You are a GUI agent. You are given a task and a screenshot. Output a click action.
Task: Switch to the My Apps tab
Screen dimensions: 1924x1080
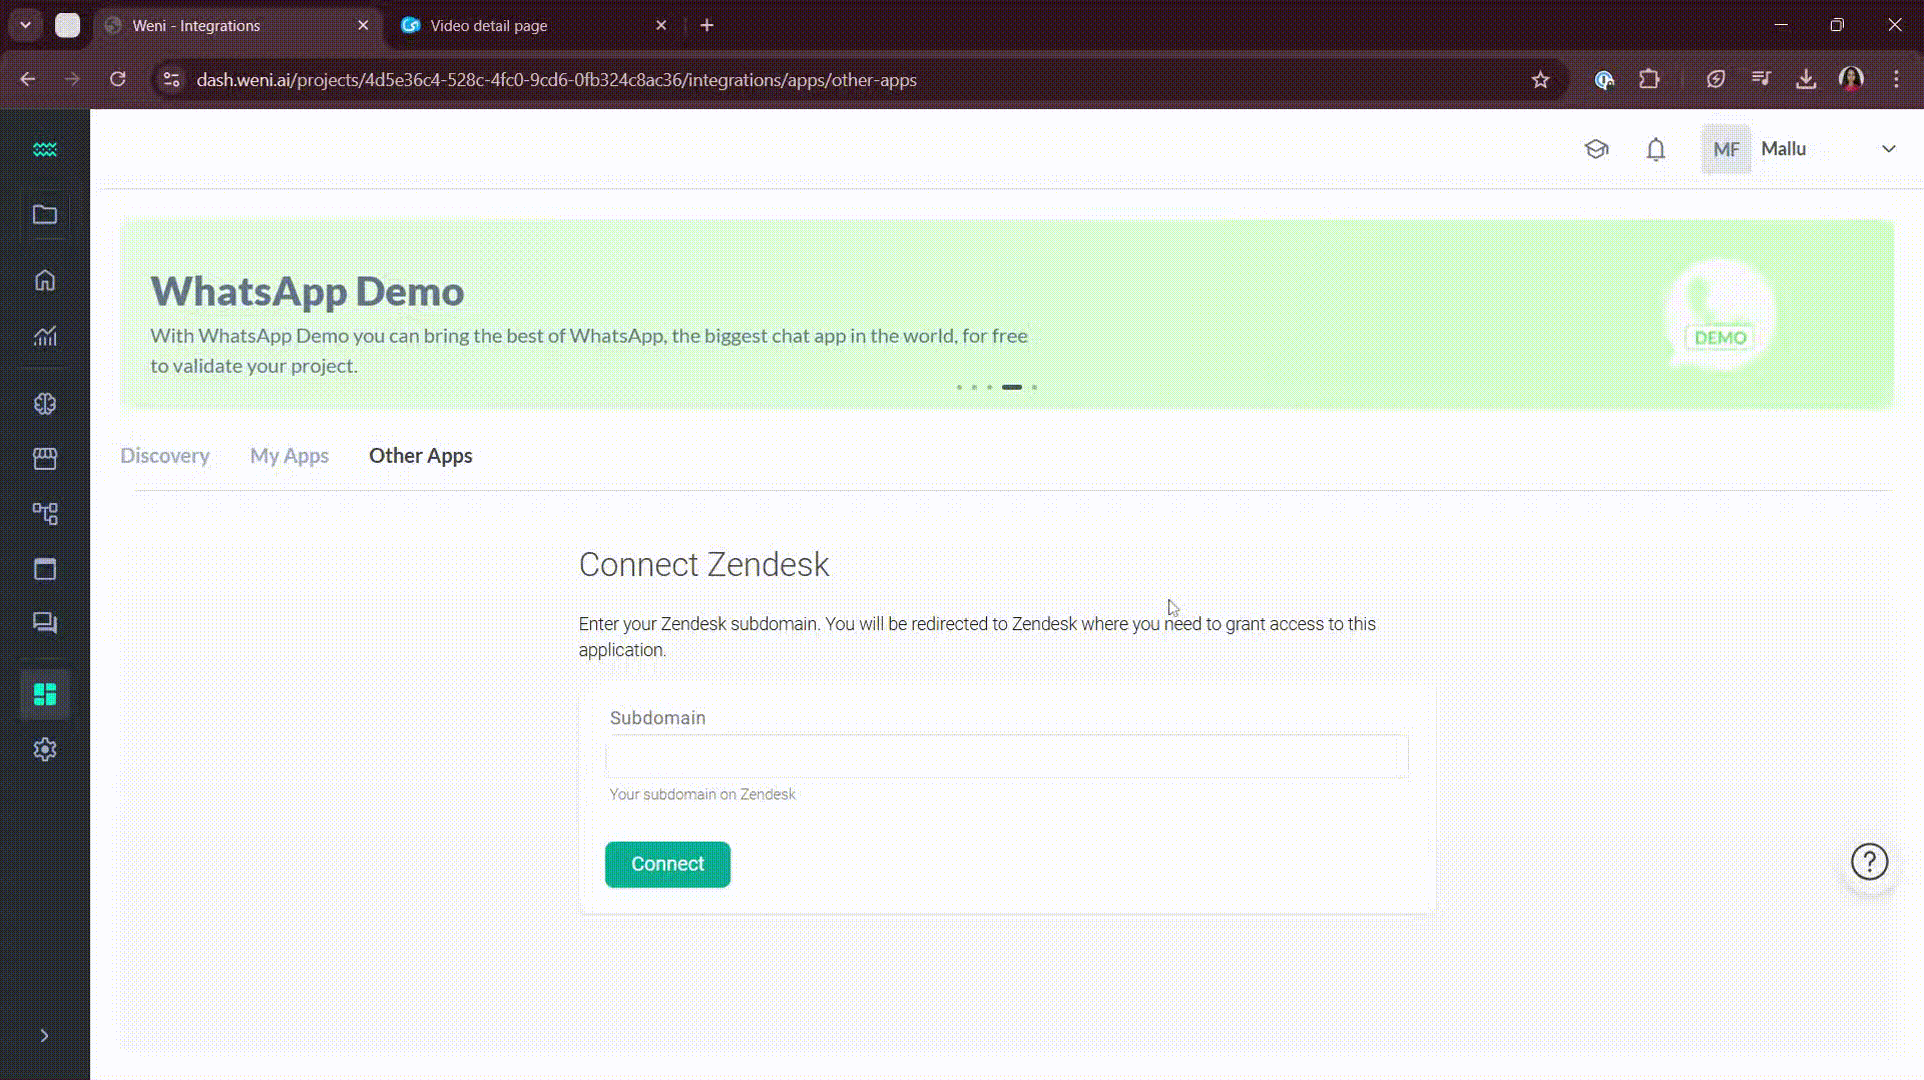(x=289, y=455)
